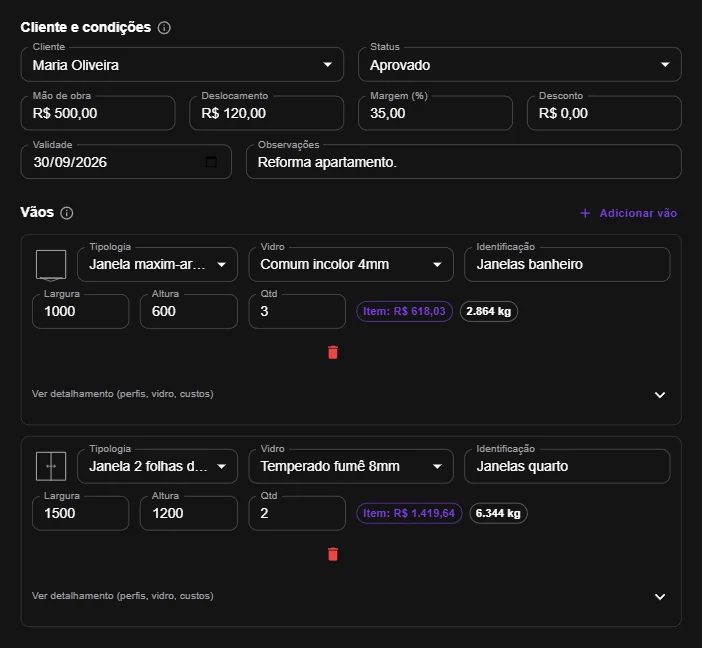Expand detalhamento chevron for Janelas quarto

pos(659,597)
